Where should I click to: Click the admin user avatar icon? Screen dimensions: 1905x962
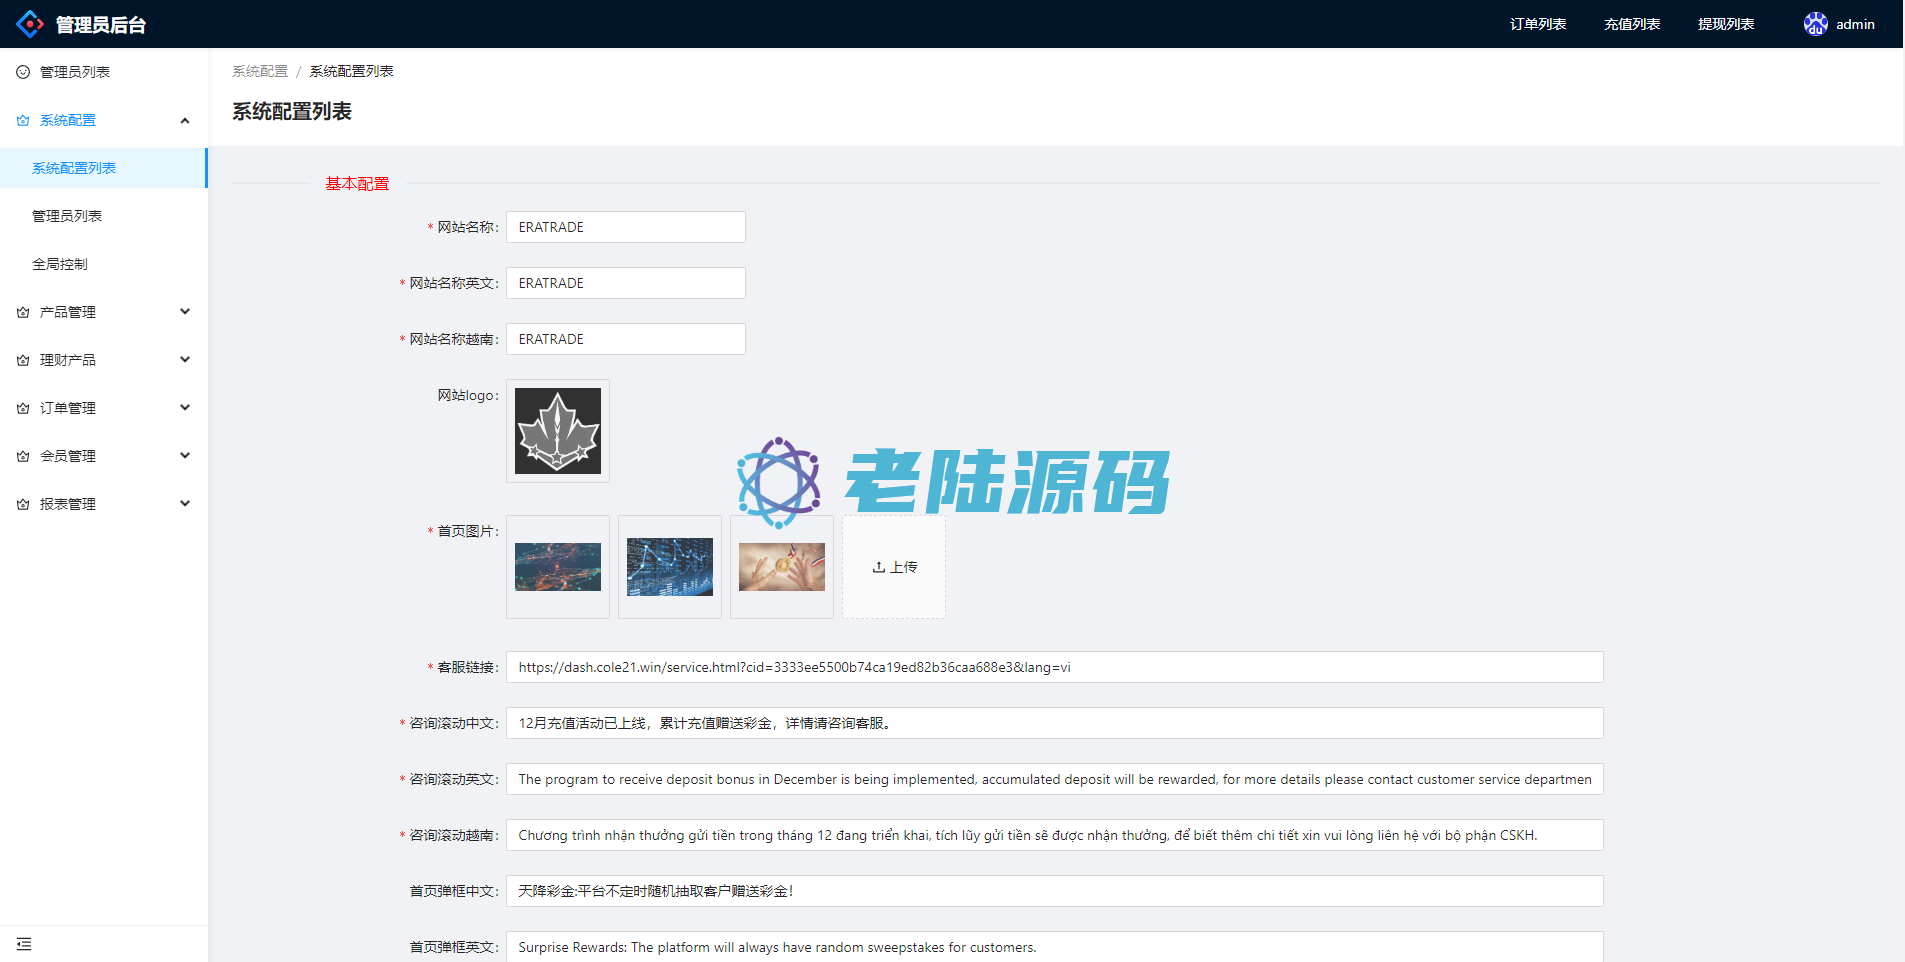click(x=1815, y=24)
